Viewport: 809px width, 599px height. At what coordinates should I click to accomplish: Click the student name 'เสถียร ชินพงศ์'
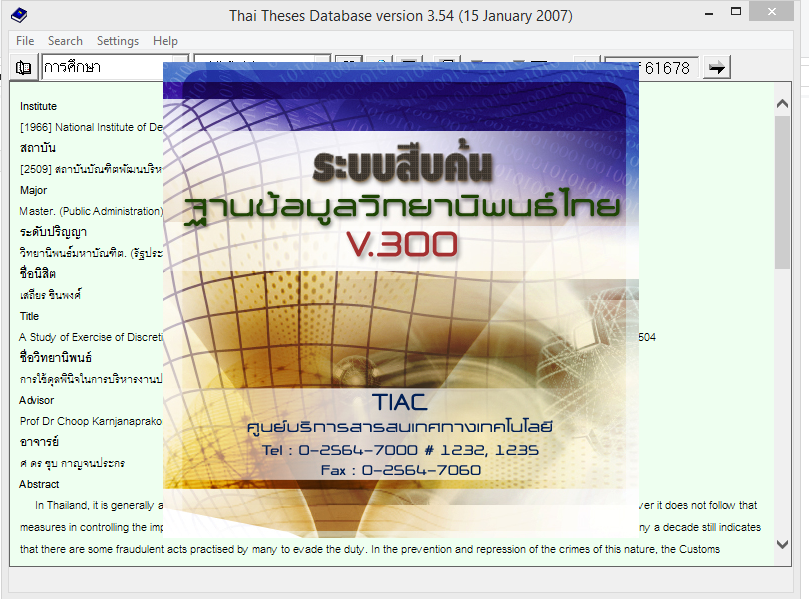51,295
